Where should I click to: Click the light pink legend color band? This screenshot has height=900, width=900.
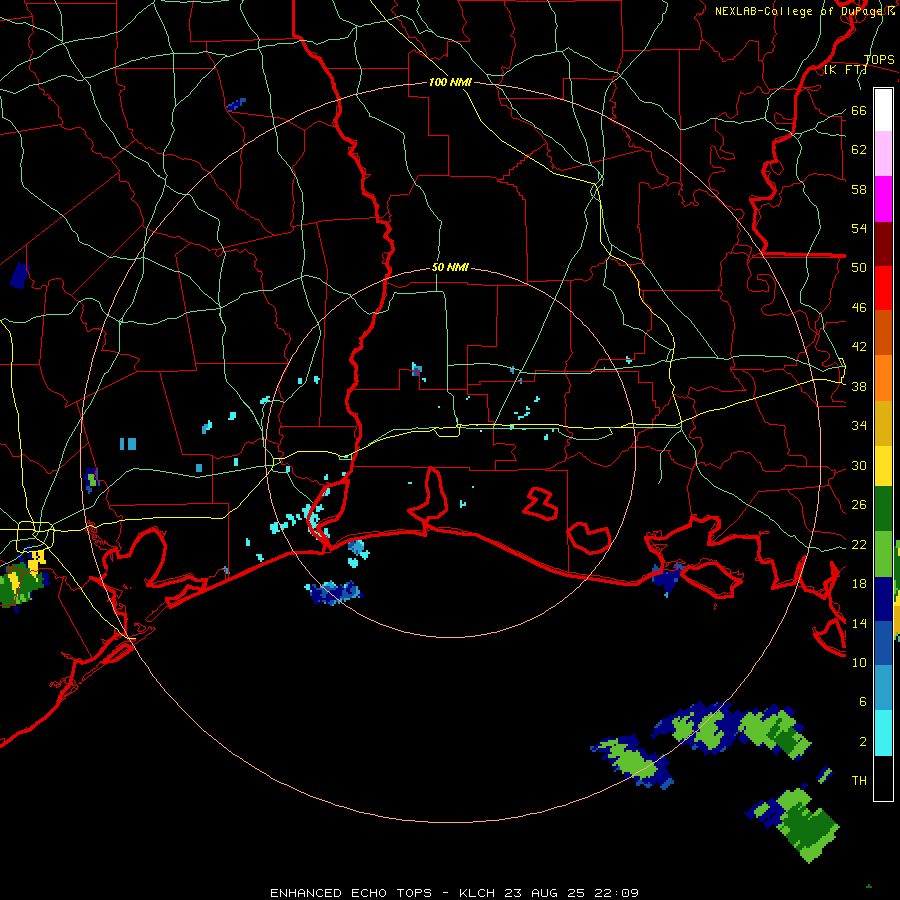(x=883, y=154)
